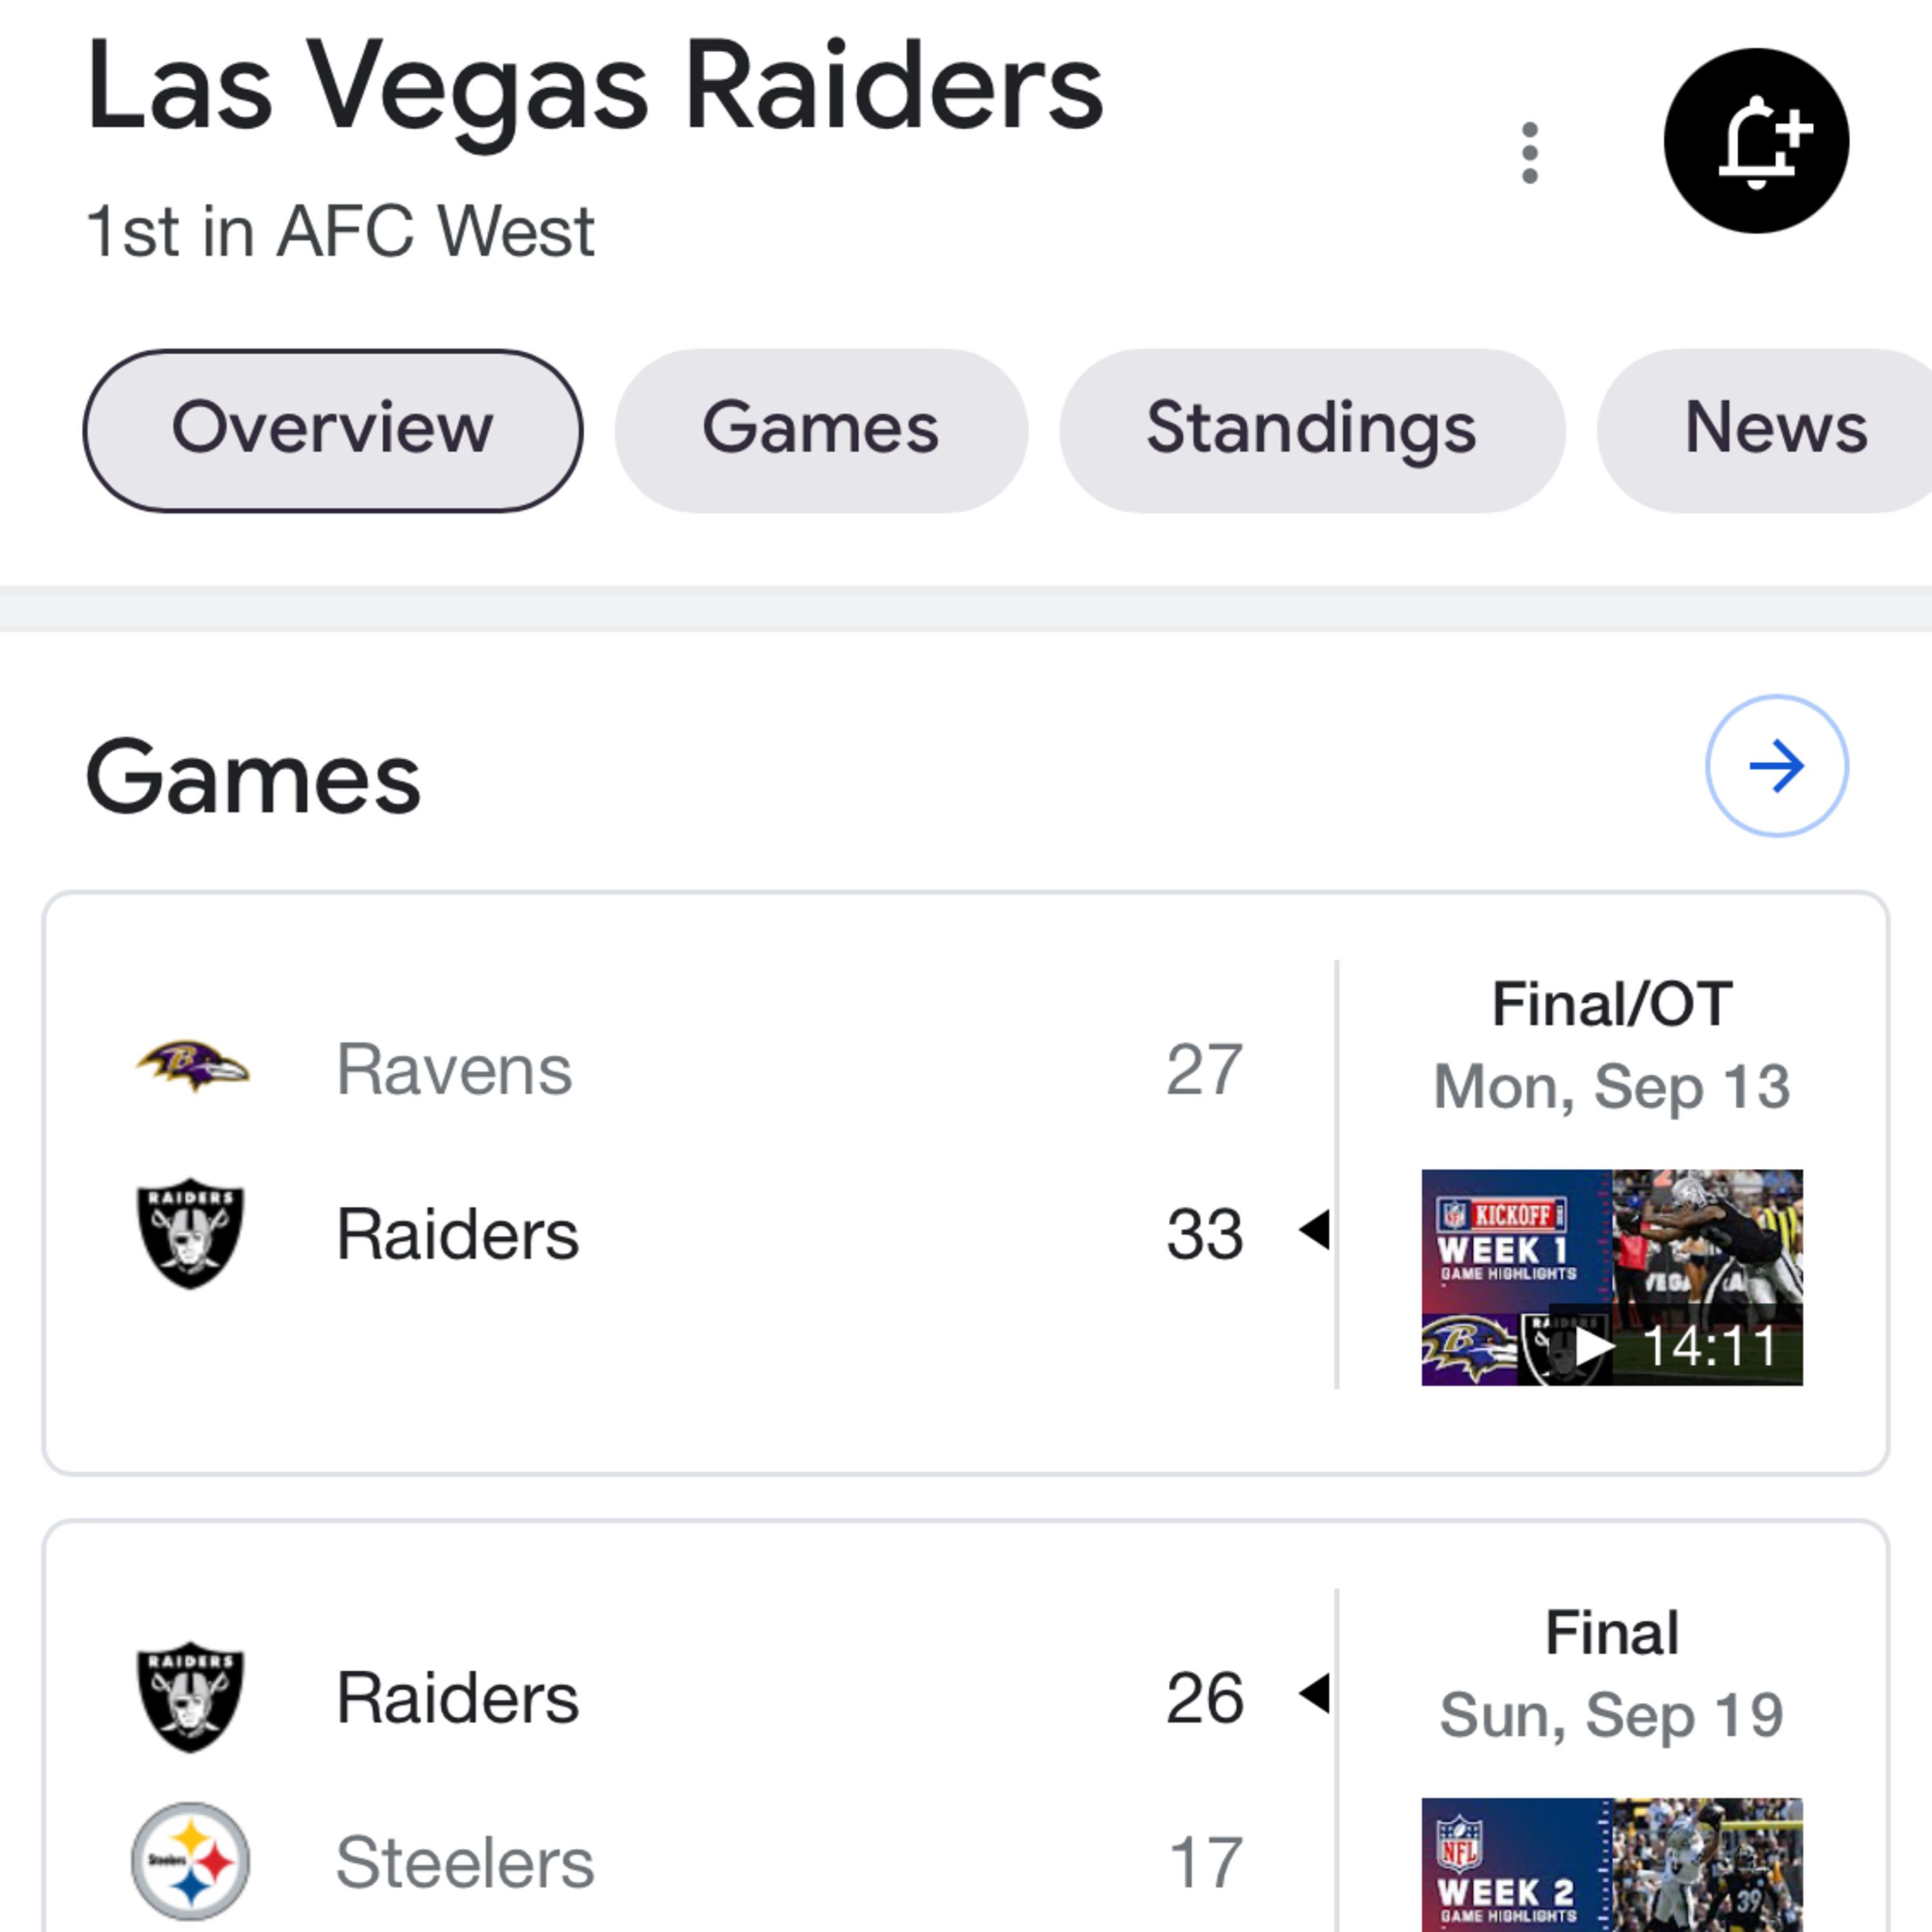Open the Week 2 highlights thumbnail
Screen dimensions: 1932x1932
click(x=1612, y=1864)
